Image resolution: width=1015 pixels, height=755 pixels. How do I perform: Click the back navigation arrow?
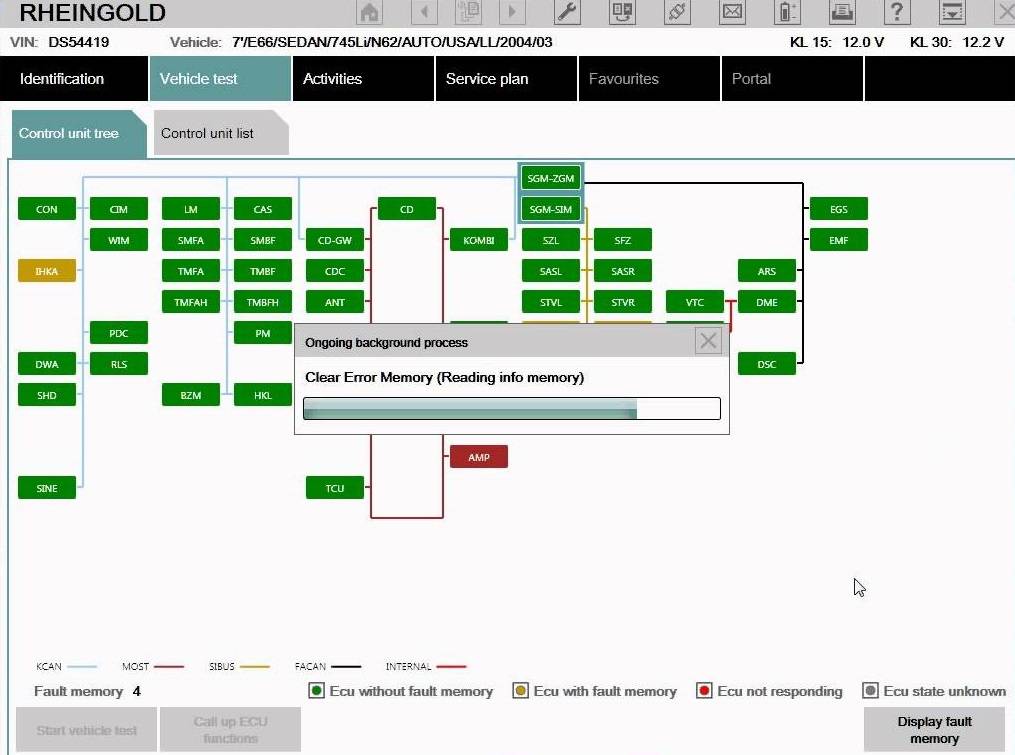click(x=425, y=12)
